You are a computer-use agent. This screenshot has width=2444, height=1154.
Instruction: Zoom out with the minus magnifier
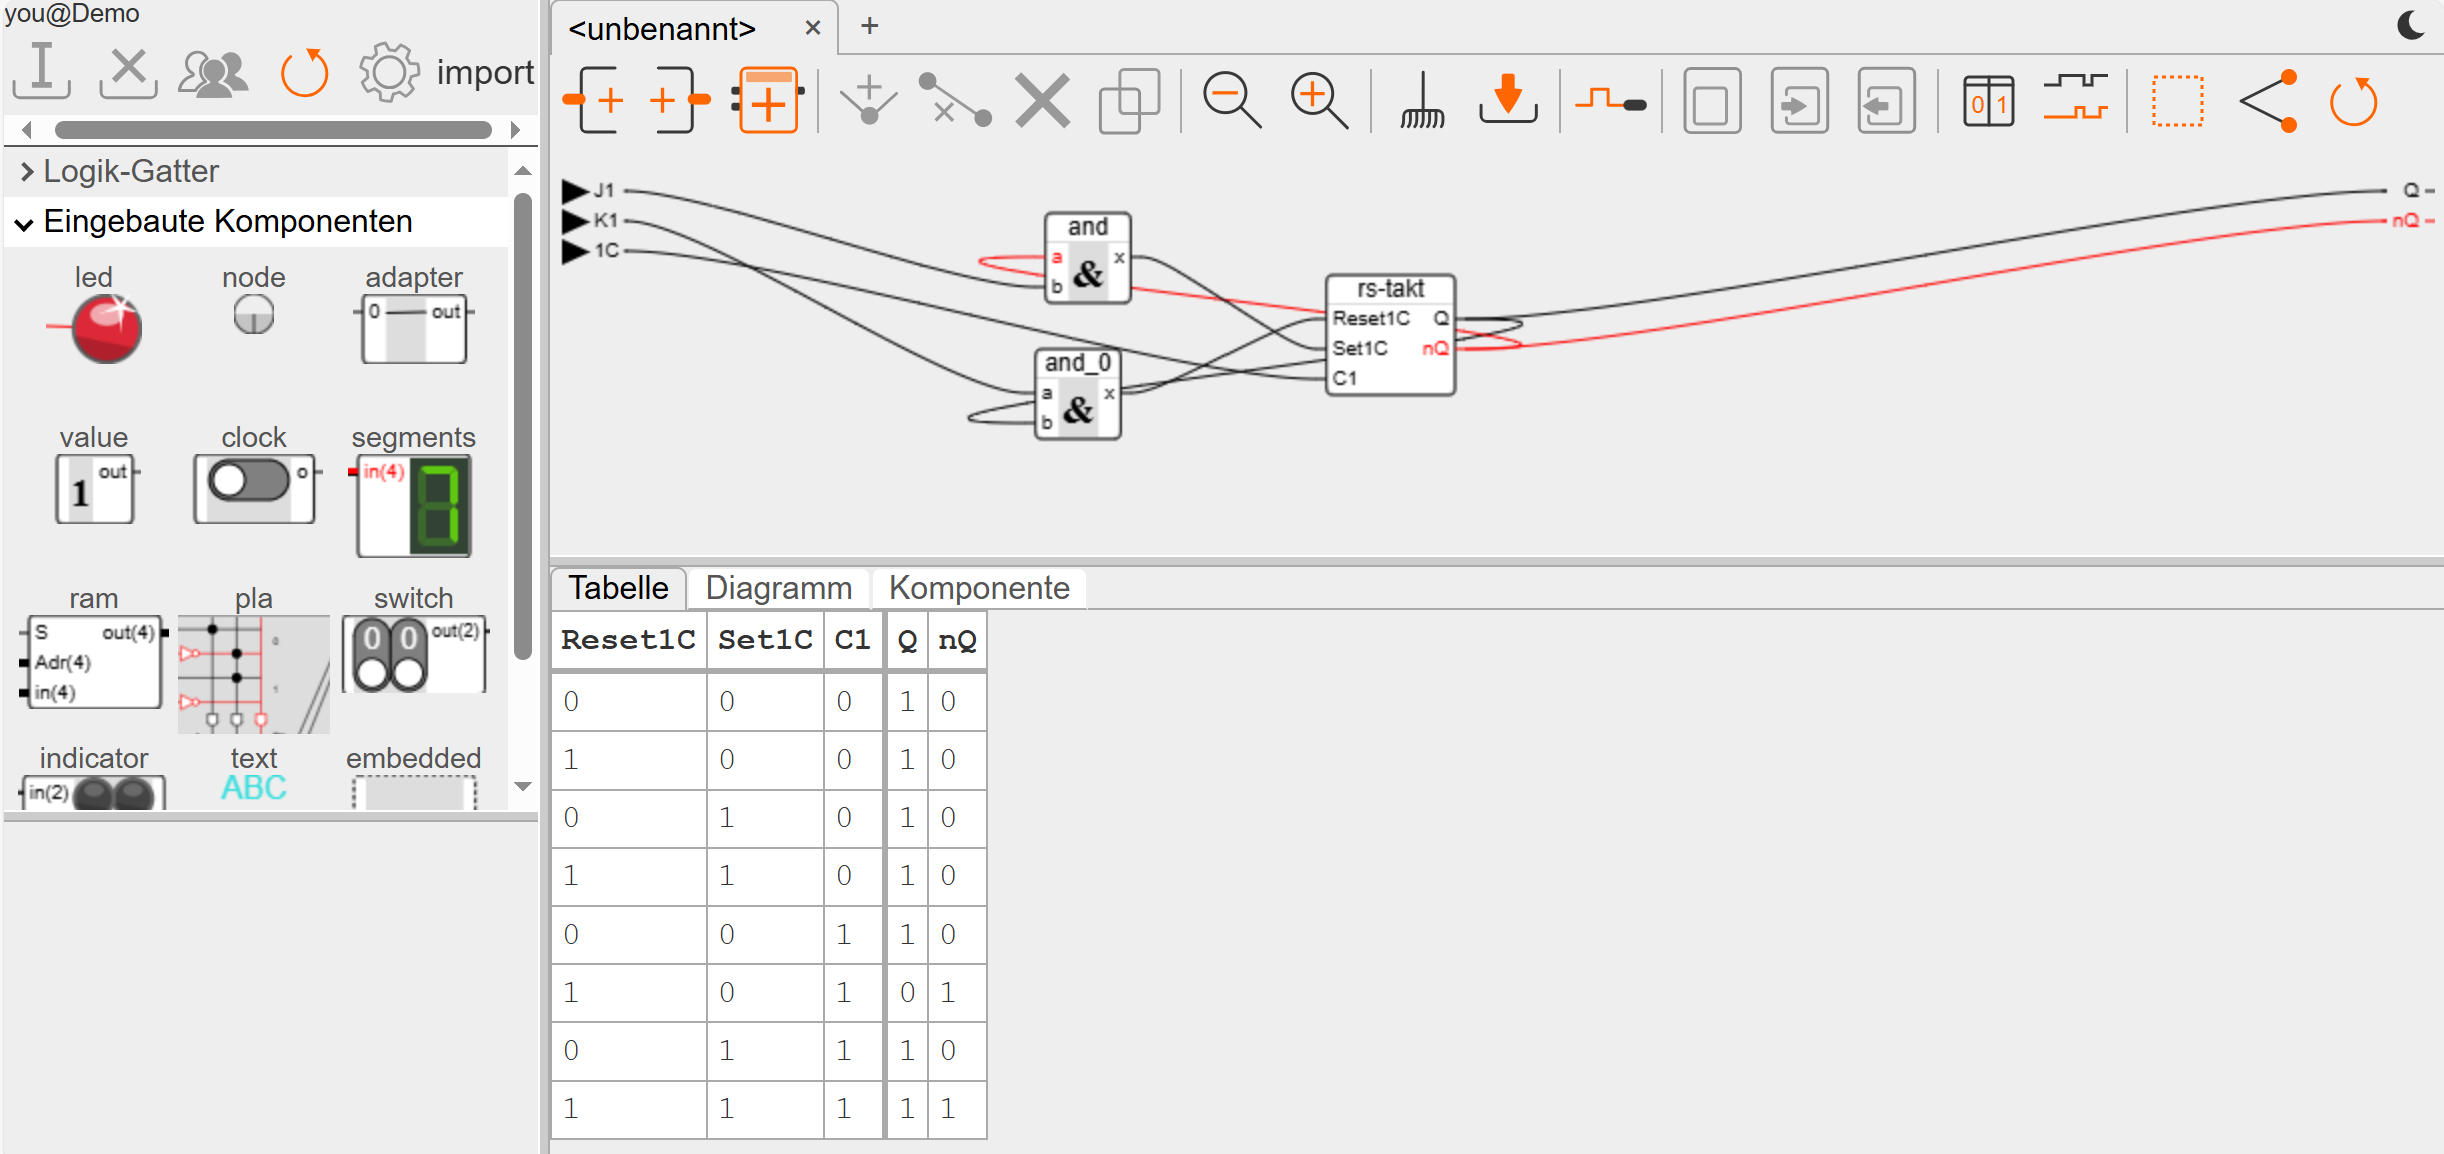pyautogui.click(x=1231, y=100)
